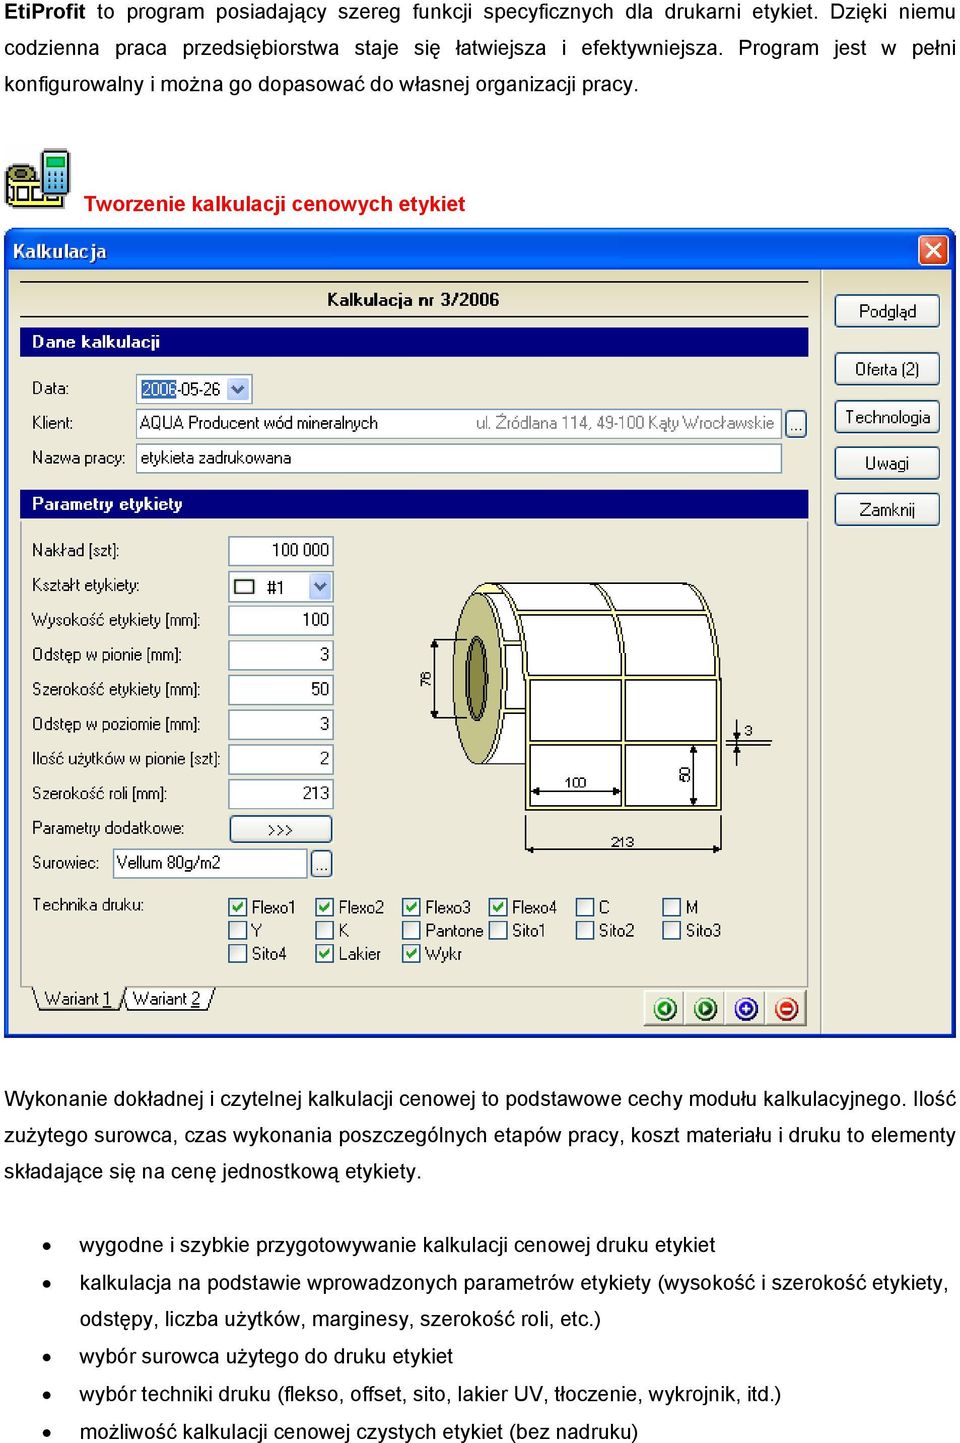Image resolution: width=960 pixels, height=1443 pixels.
Task: Click the 'Dane kalkulacji' section header
Action: coord(413,342)
